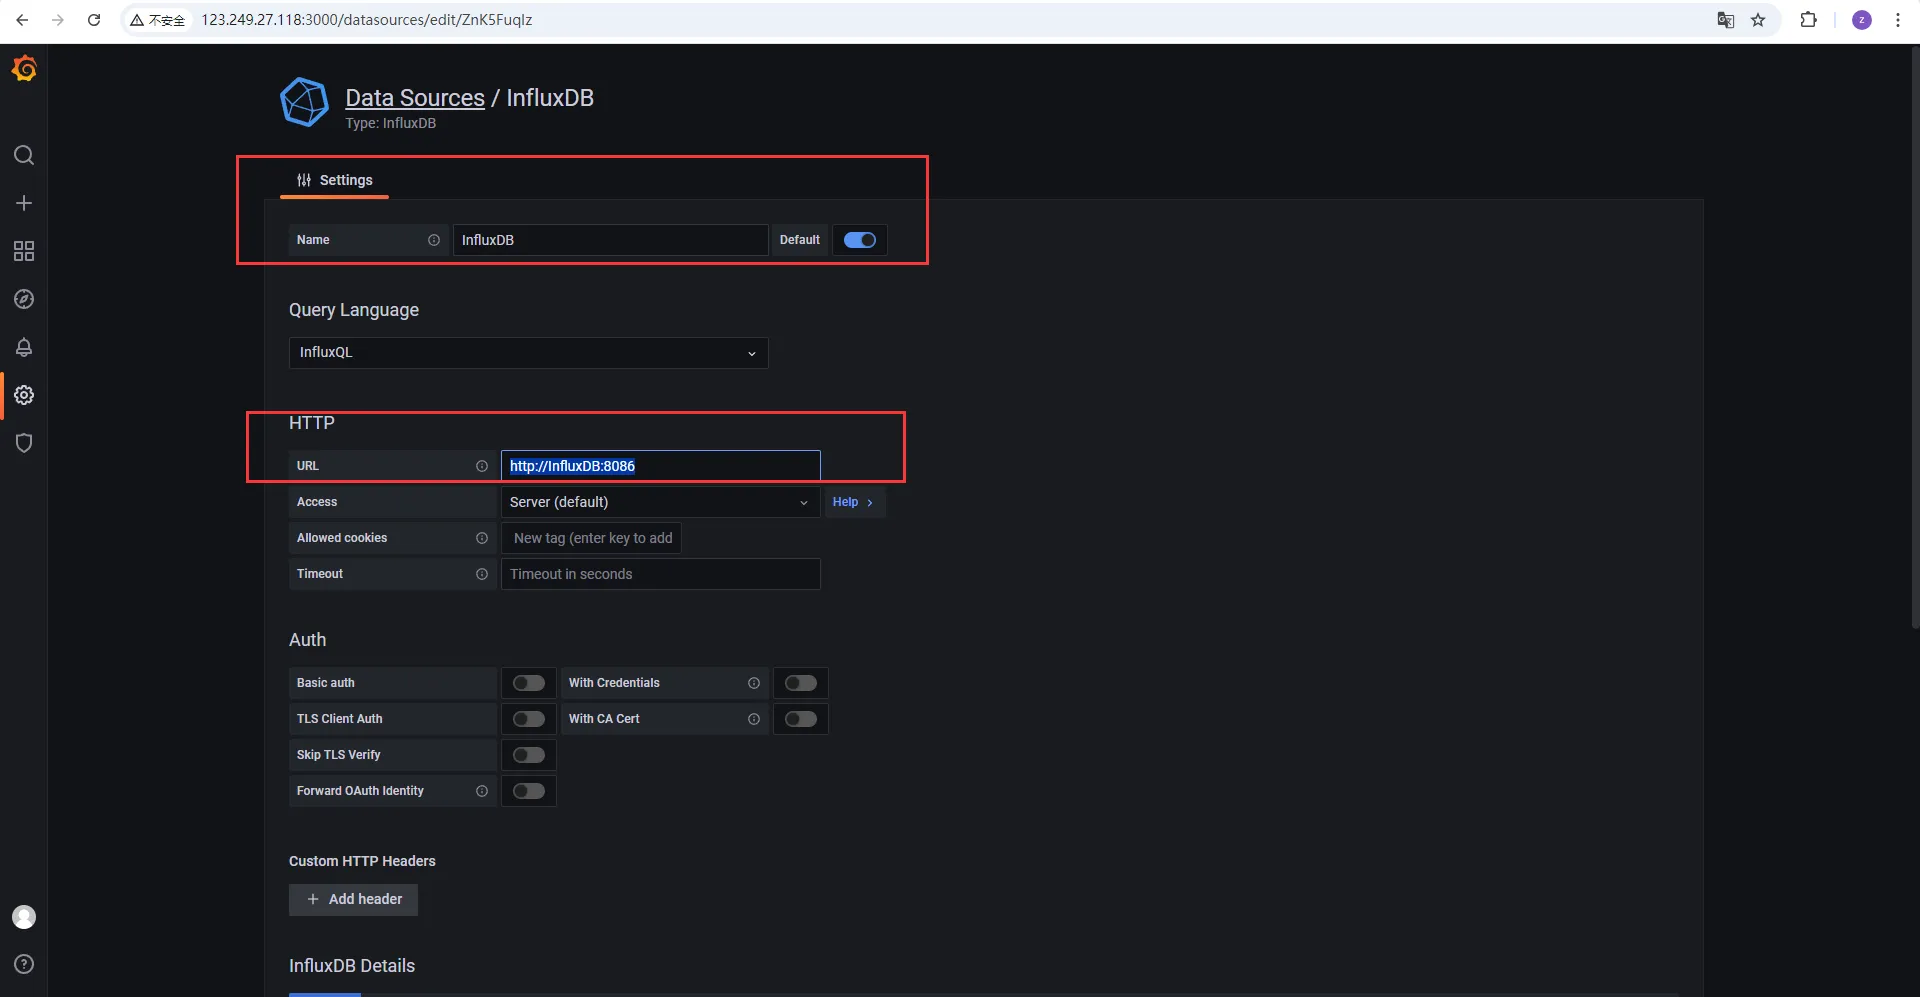
Task: Enable the TLS Client Auth switch
Action: (529, 719)
